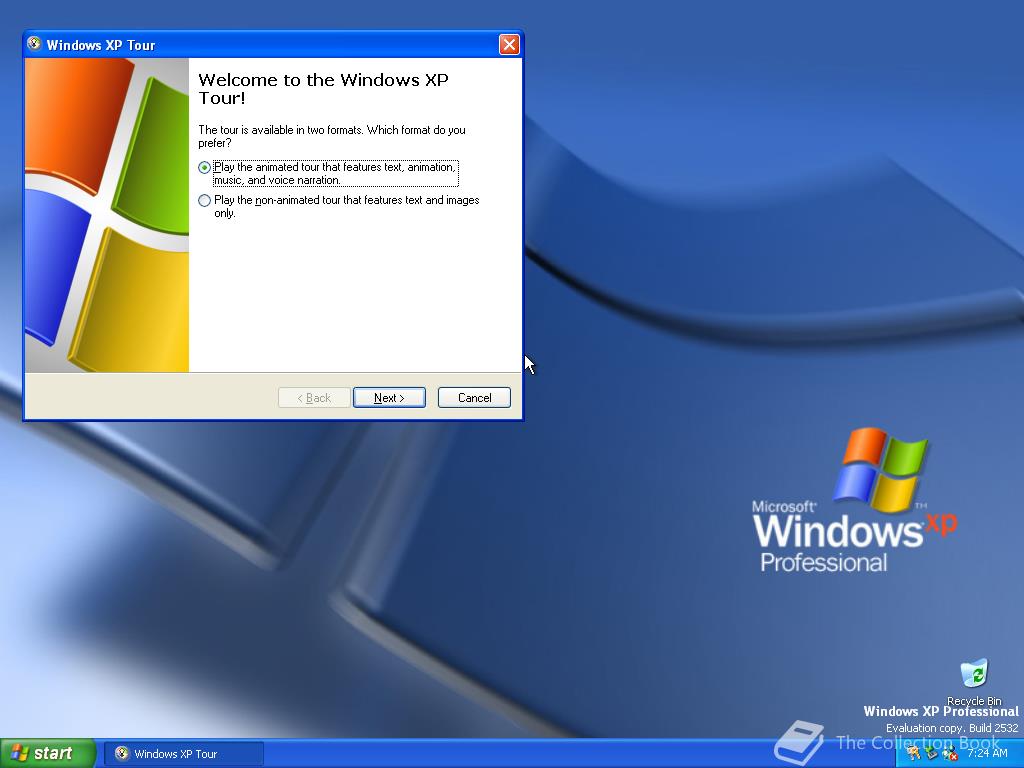The image size is (1024, 768).
Task: Click the tour icon in dialog title bar
Action: click(34, 44)
